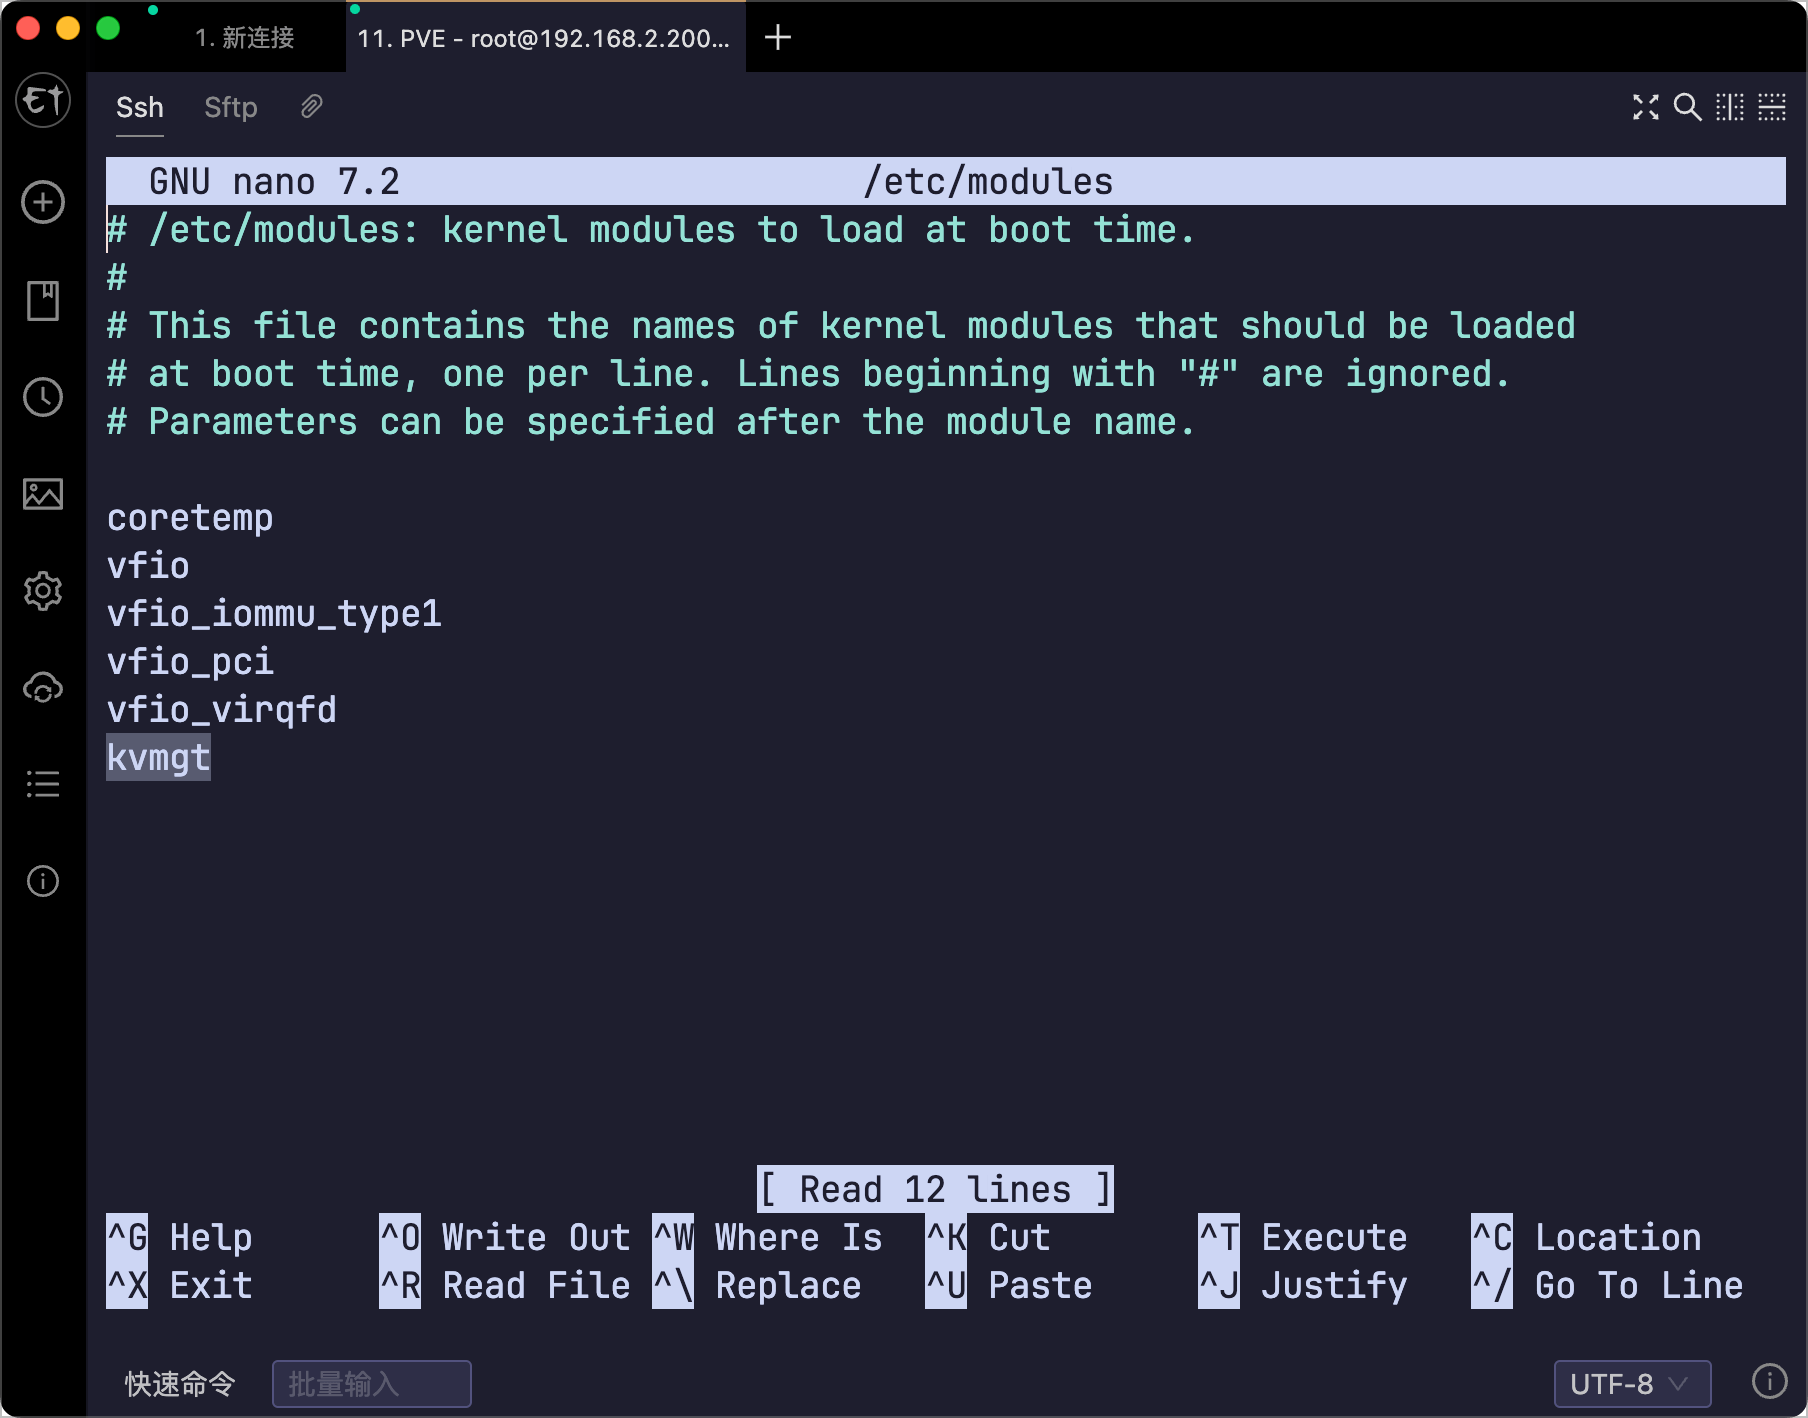
Task: Open settings gear in sidebar
Action: [43, 591]
